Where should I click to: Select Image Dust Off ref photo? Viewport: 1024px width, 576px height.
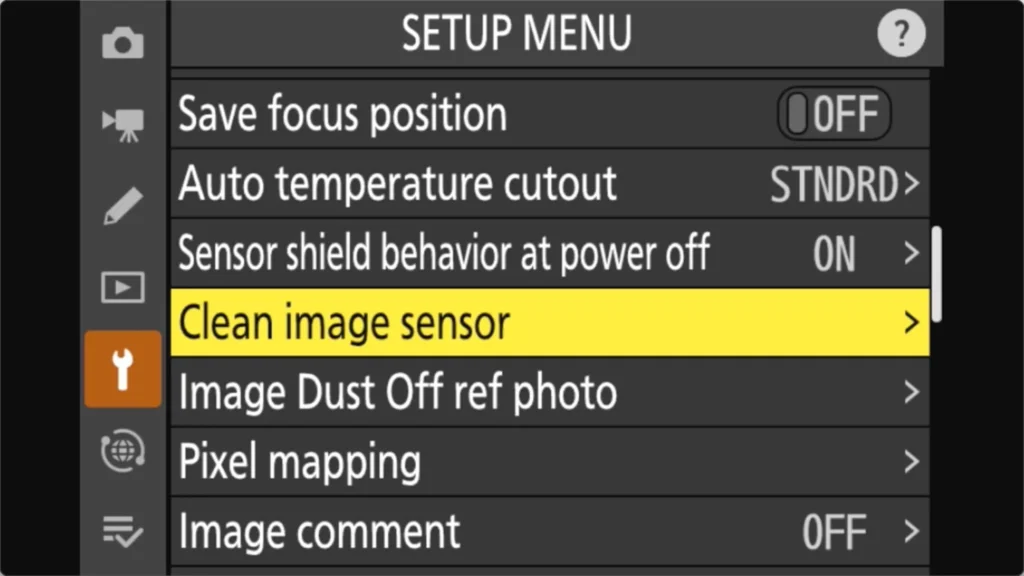point(397,392)
